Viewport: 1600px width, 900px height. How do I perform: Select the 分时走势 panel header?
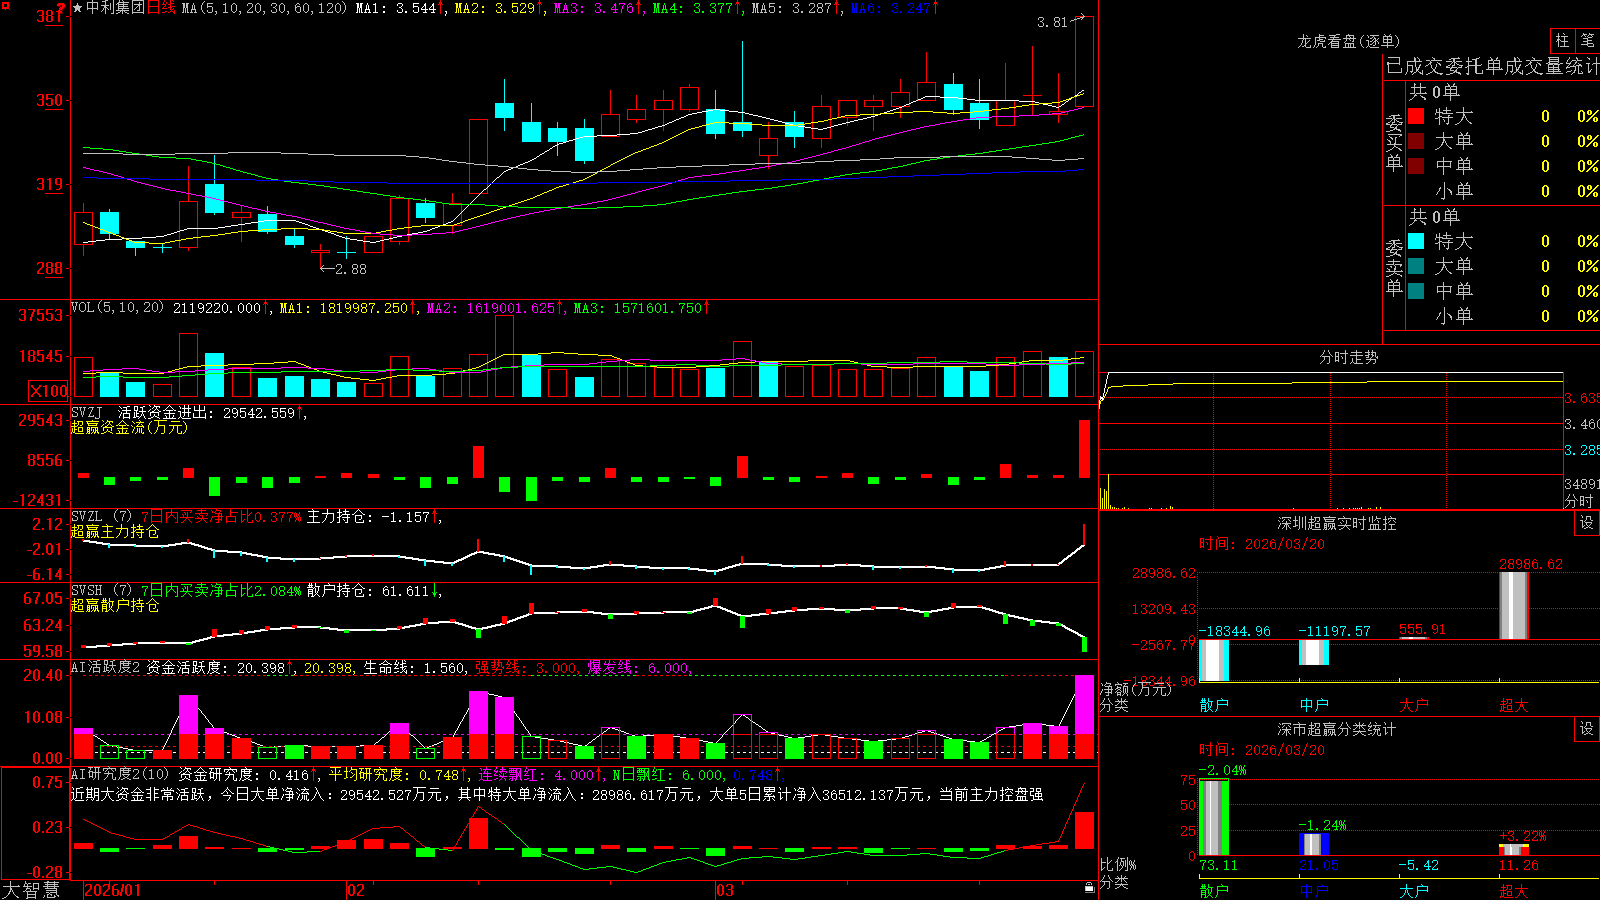coord(1348,357)
